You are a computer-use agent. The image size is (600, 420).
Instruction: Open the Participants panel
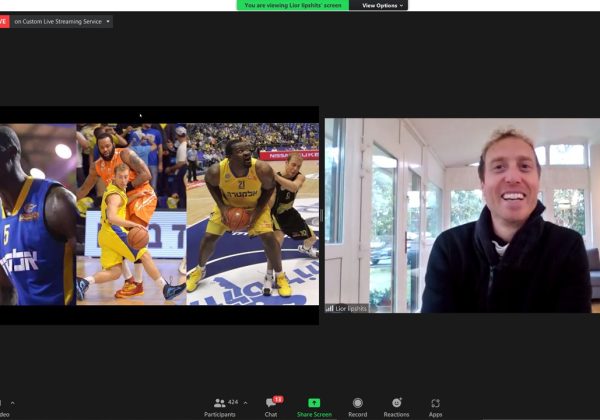[x=220, y=407]
